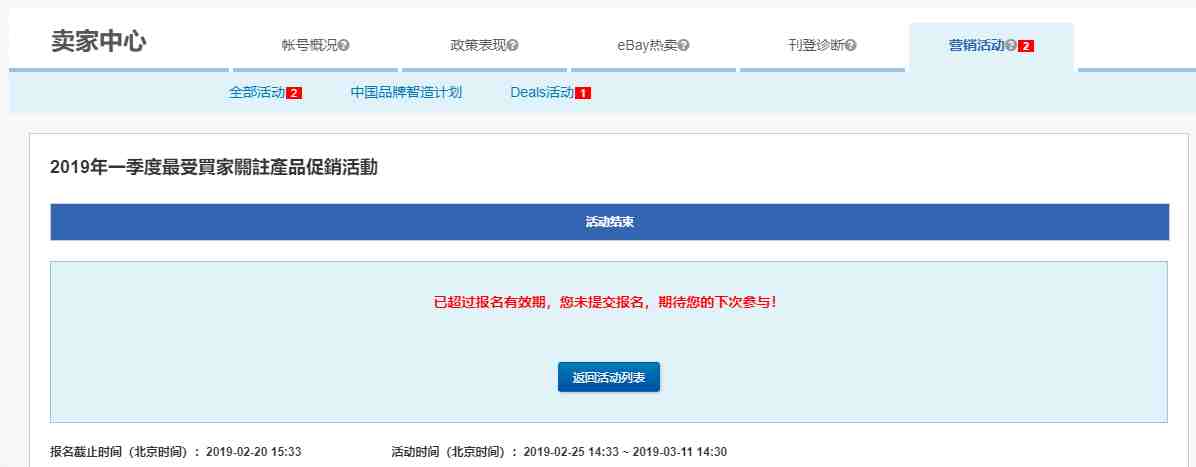
Task: Click the help icon beside 政策表现
Action: (513, 46)
